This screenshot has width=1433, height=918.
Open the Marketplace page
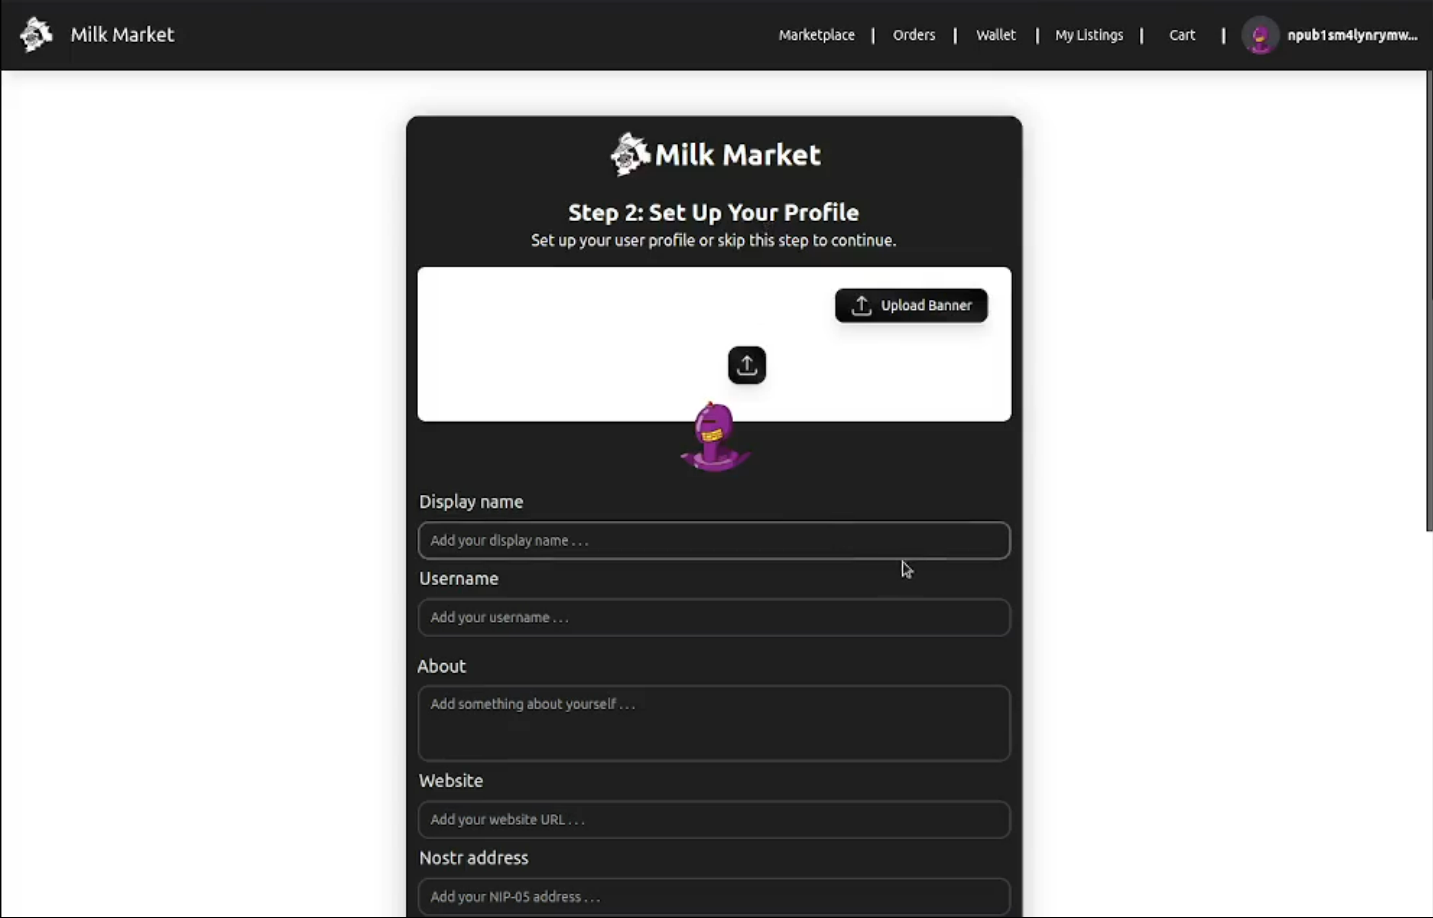[816, 35]
